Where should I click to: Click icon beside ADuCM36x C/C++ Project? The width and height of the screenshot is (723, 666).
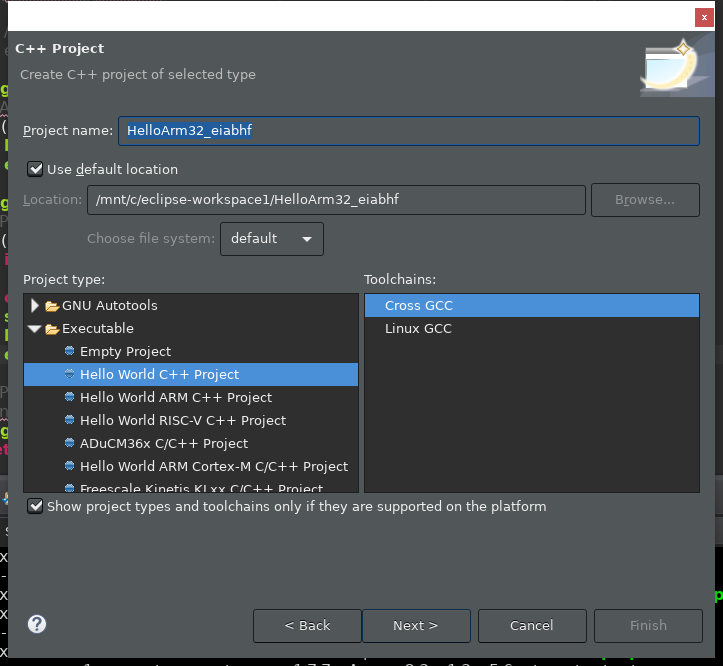pyautogui.click(x=69, y=444)
